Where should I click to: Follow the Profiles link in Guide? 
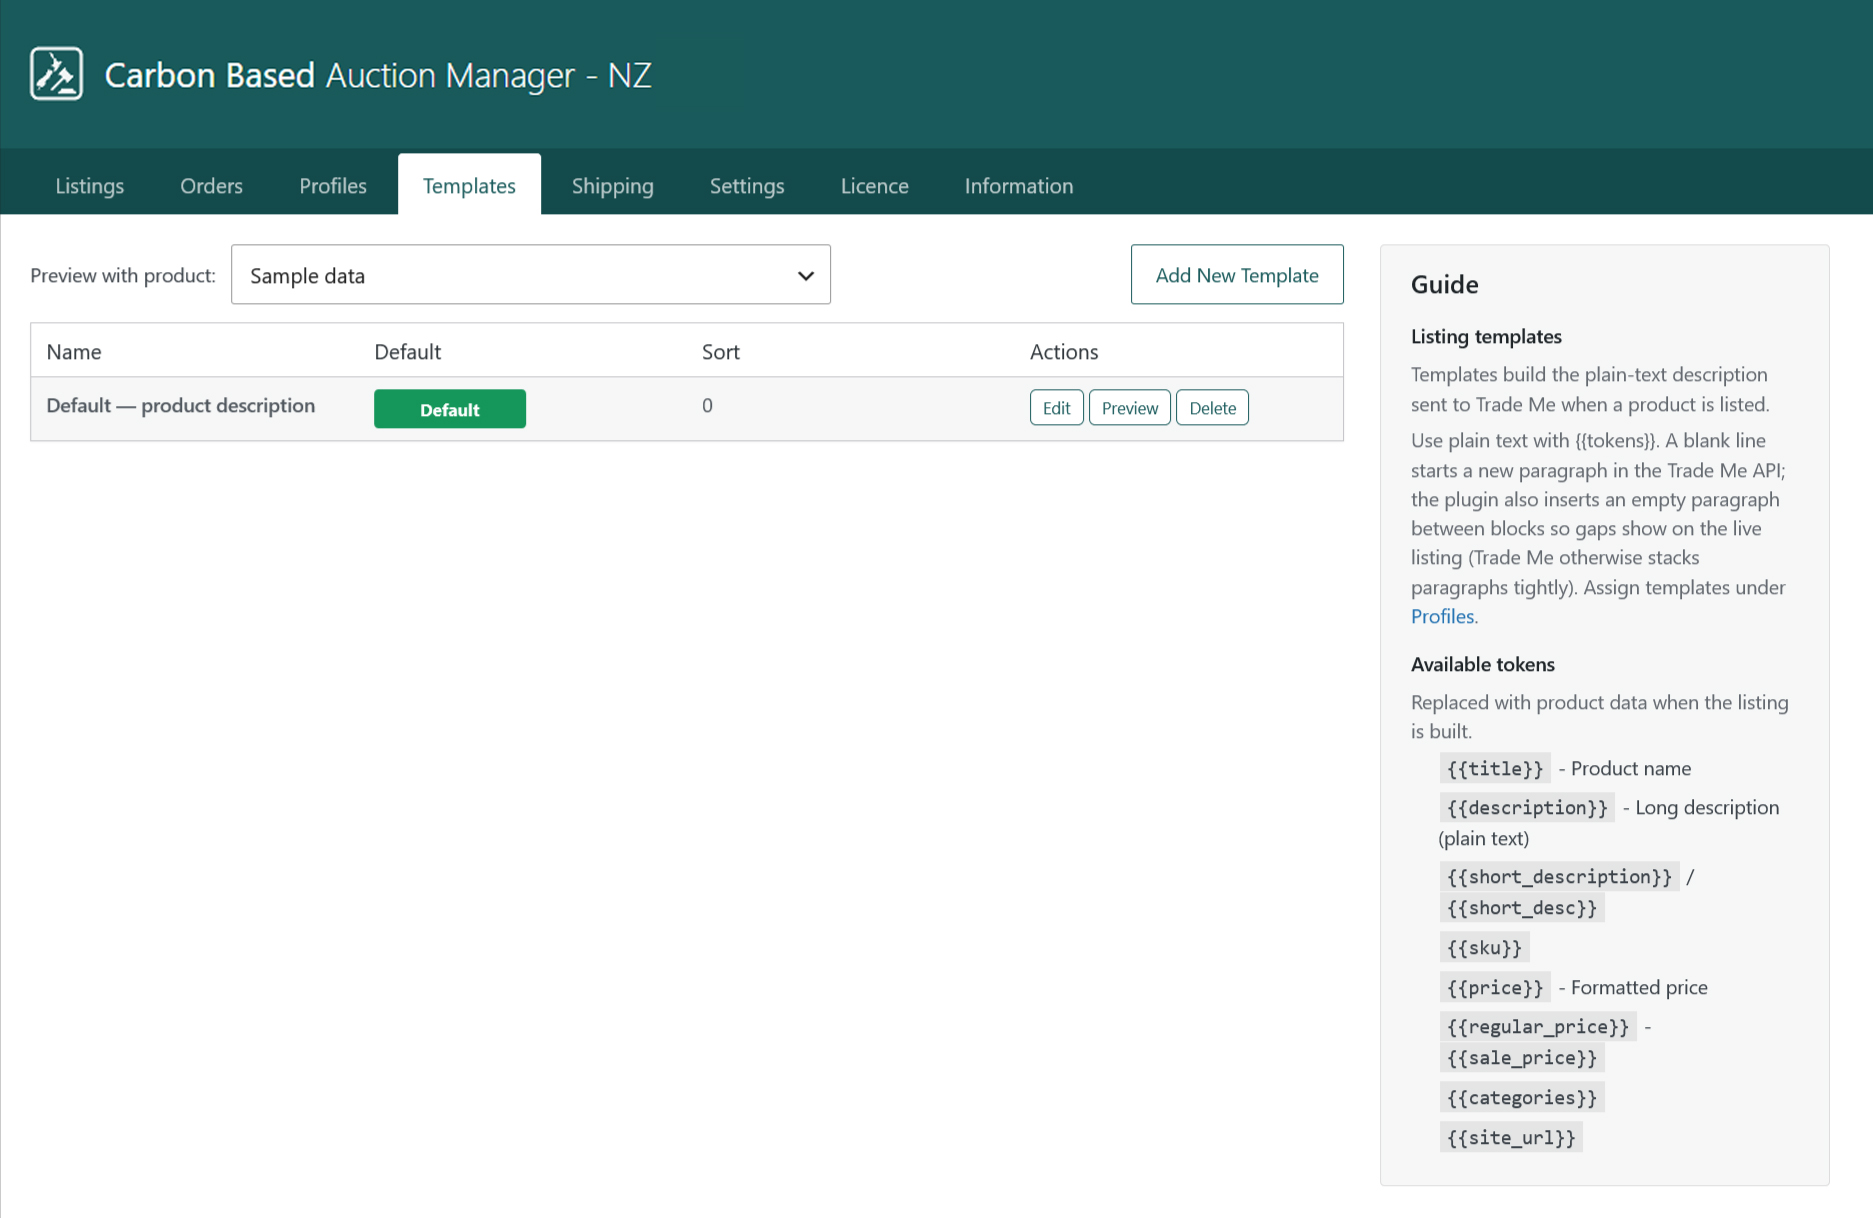click(1442, 616)
